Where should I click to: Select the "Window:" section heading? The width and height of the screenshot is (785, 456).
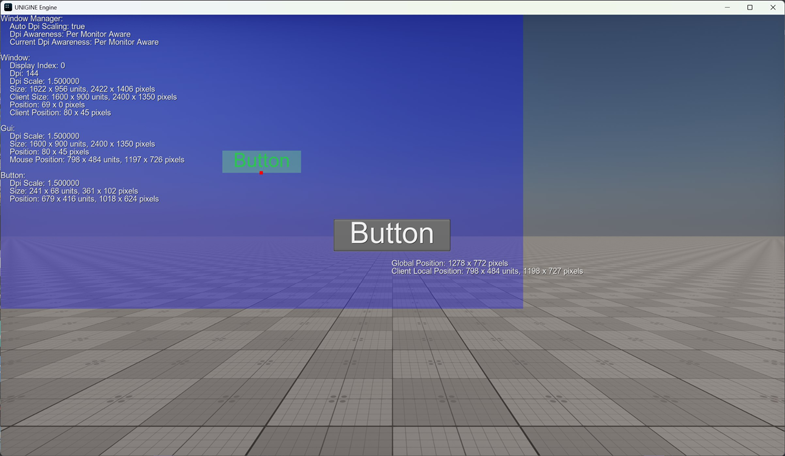15,58
